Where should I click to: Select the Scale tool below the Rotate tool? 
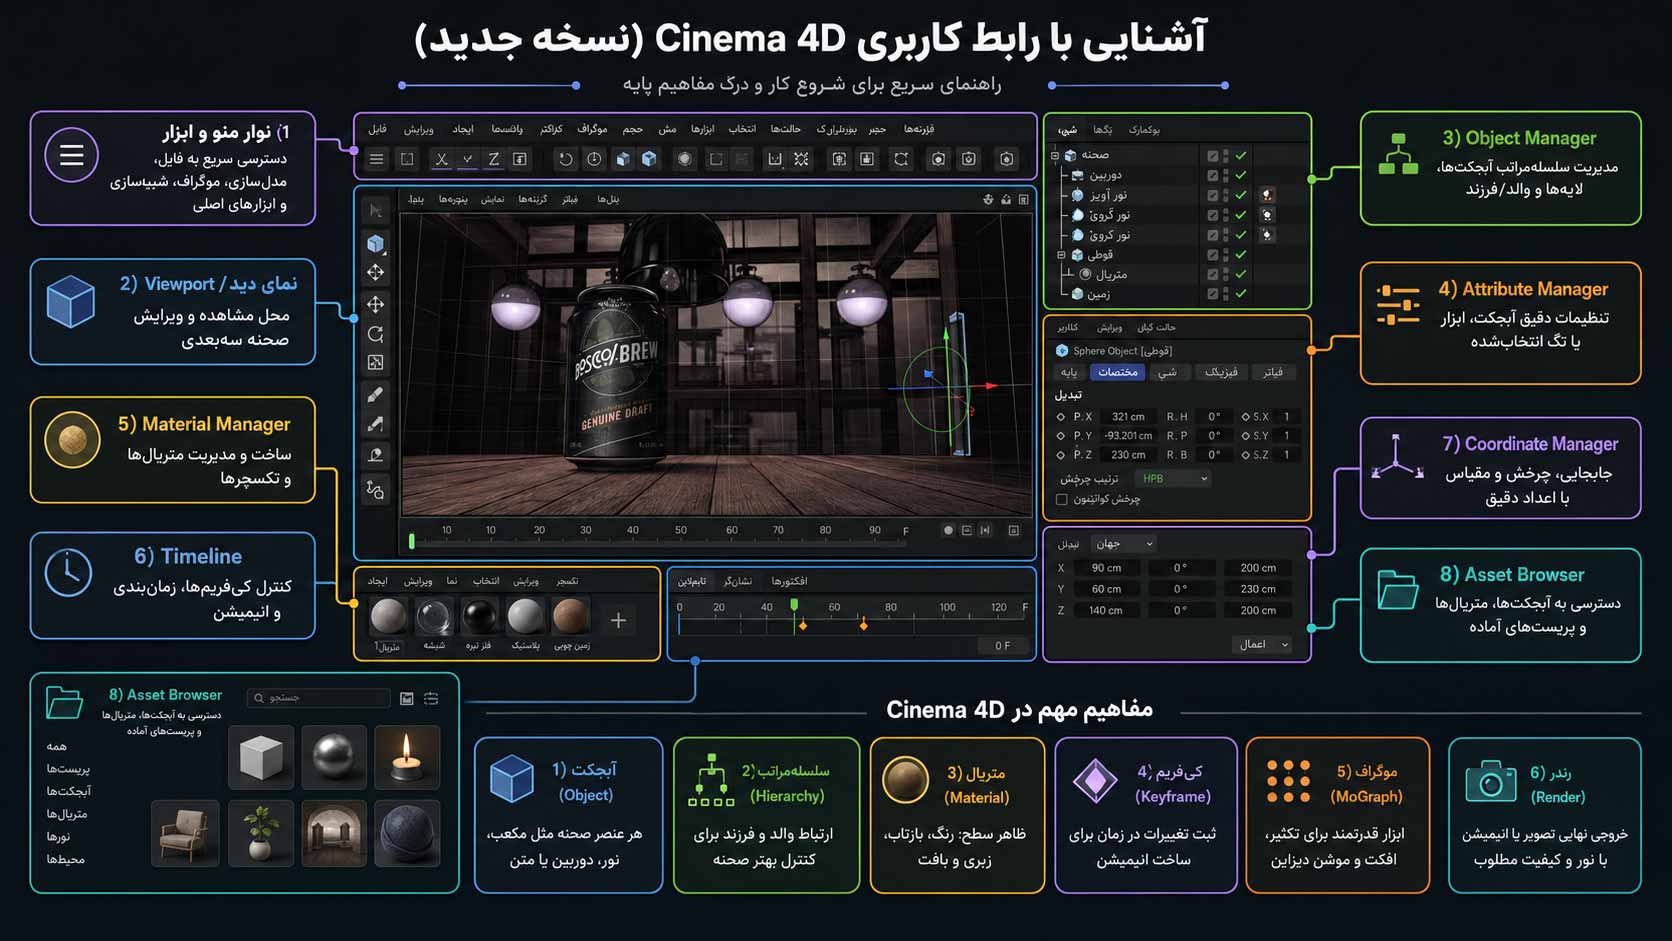coord(376,363)
